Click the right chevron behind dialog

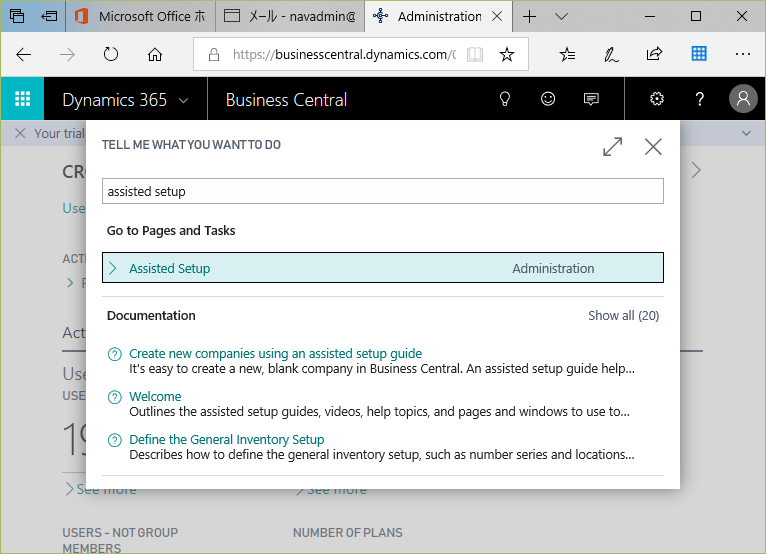(696, 170)
